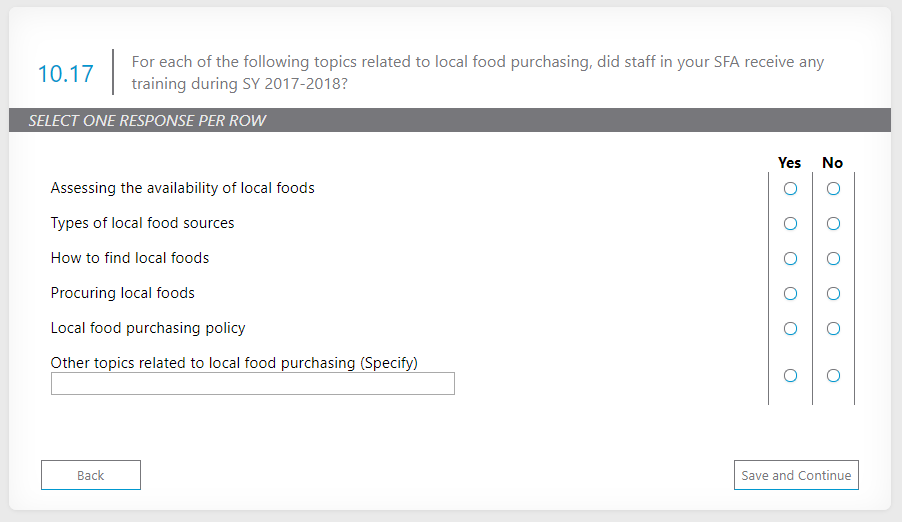The image size is (902, 522).
Task: Click the 'Select one response per row' banner
Action: pos(147,121)
